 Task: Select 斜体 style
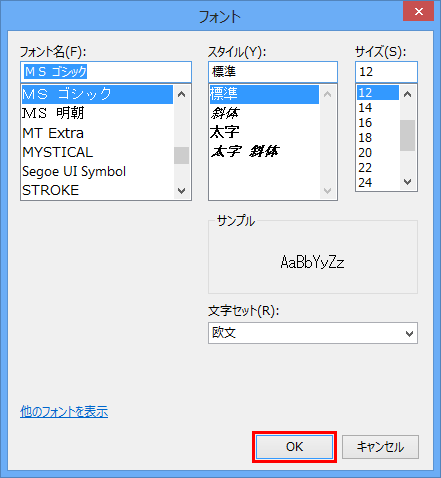click(x=264, y=113)
